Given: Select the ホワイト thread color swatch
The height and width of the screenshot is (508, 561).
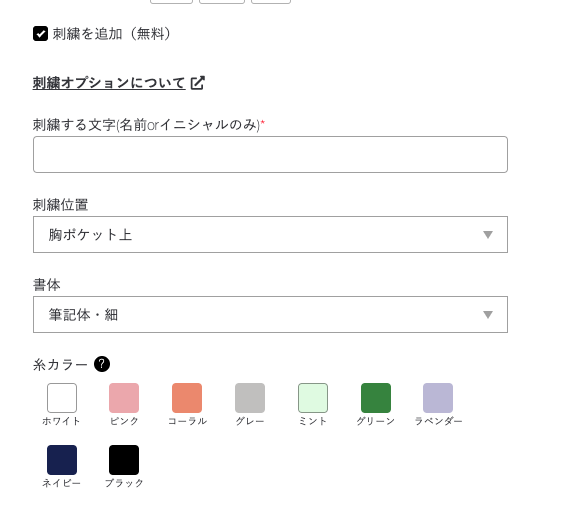Looking at the screenshot, I should (62, 398).
